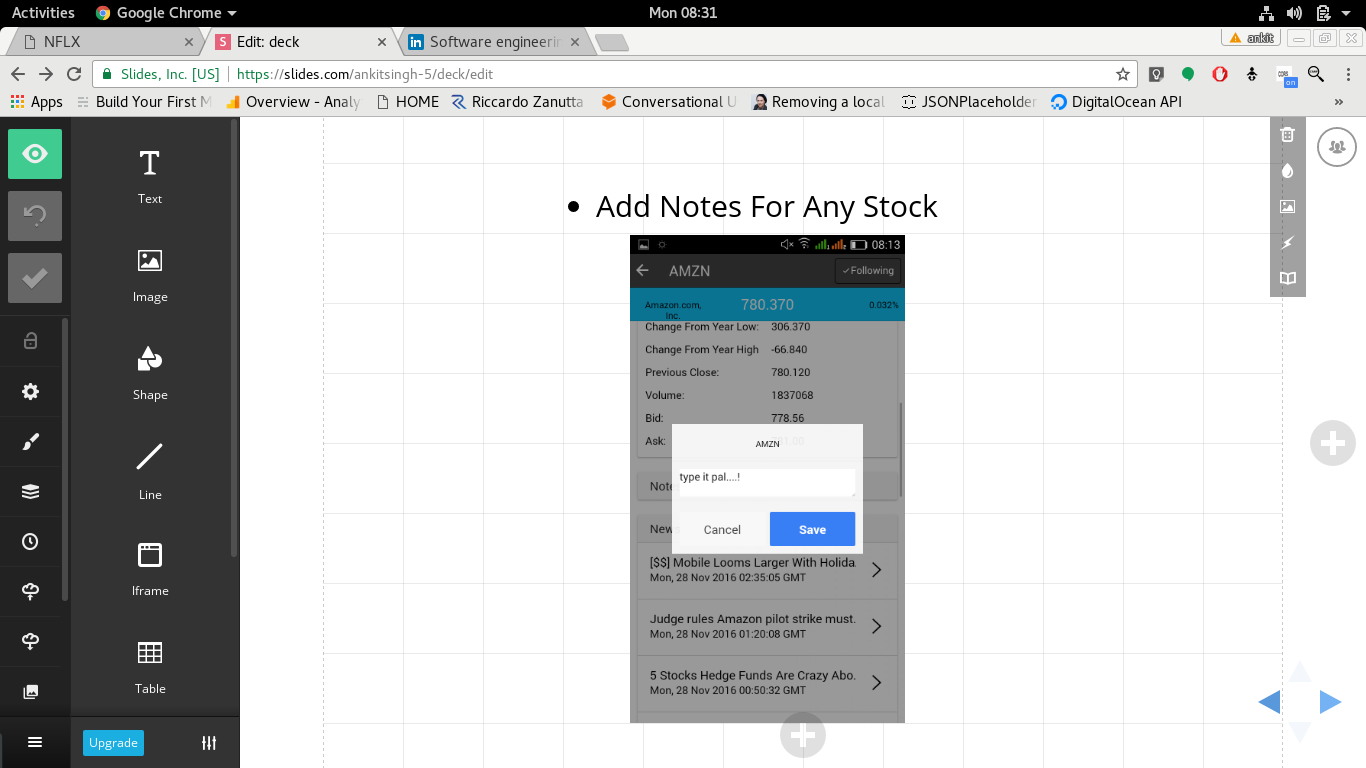Open the 'Build Your First M' bookmark

point(144,102)
